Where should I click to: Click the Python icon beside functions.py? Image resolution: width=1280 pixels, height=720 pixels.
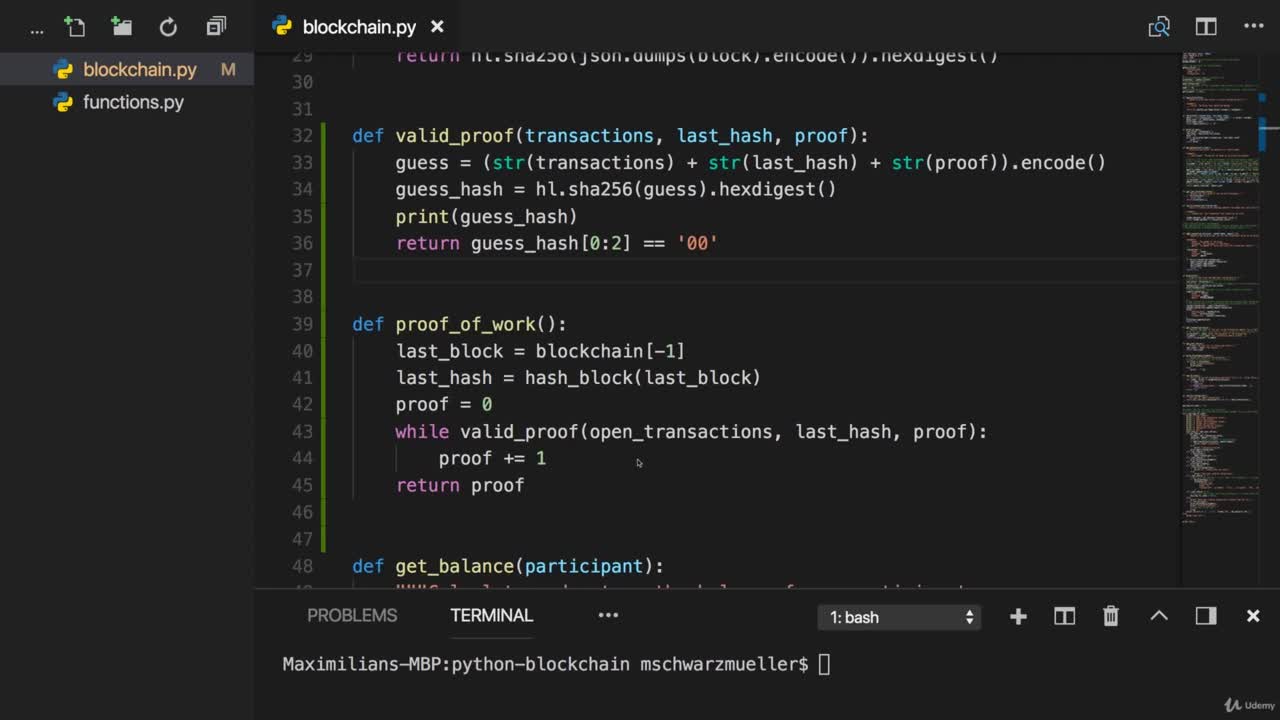[63, 102]
